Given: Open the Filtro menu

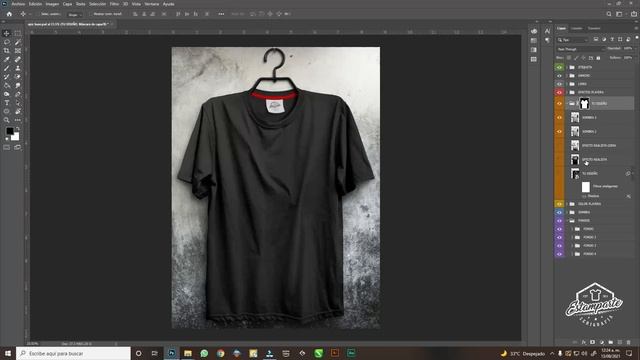Looking at the screenshot, I should (x=114, y=4).
